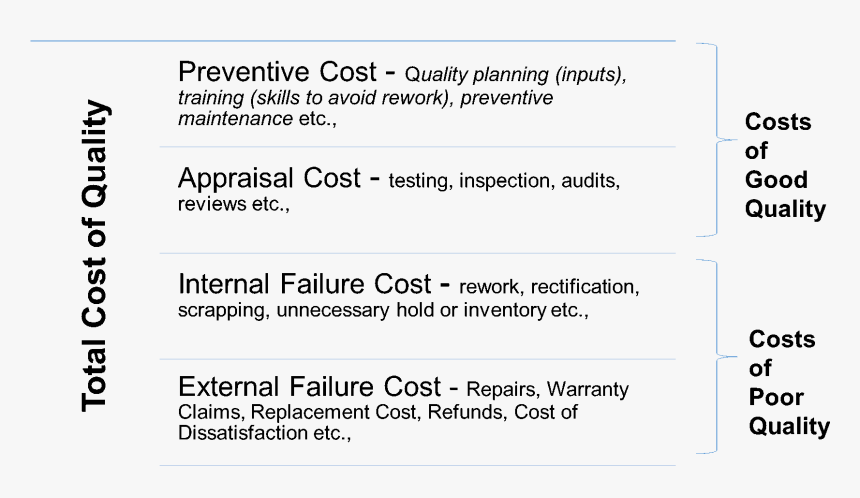860x498 pixels.
Task: Click the External Failure Cost heading
Action: click(309, 386)
